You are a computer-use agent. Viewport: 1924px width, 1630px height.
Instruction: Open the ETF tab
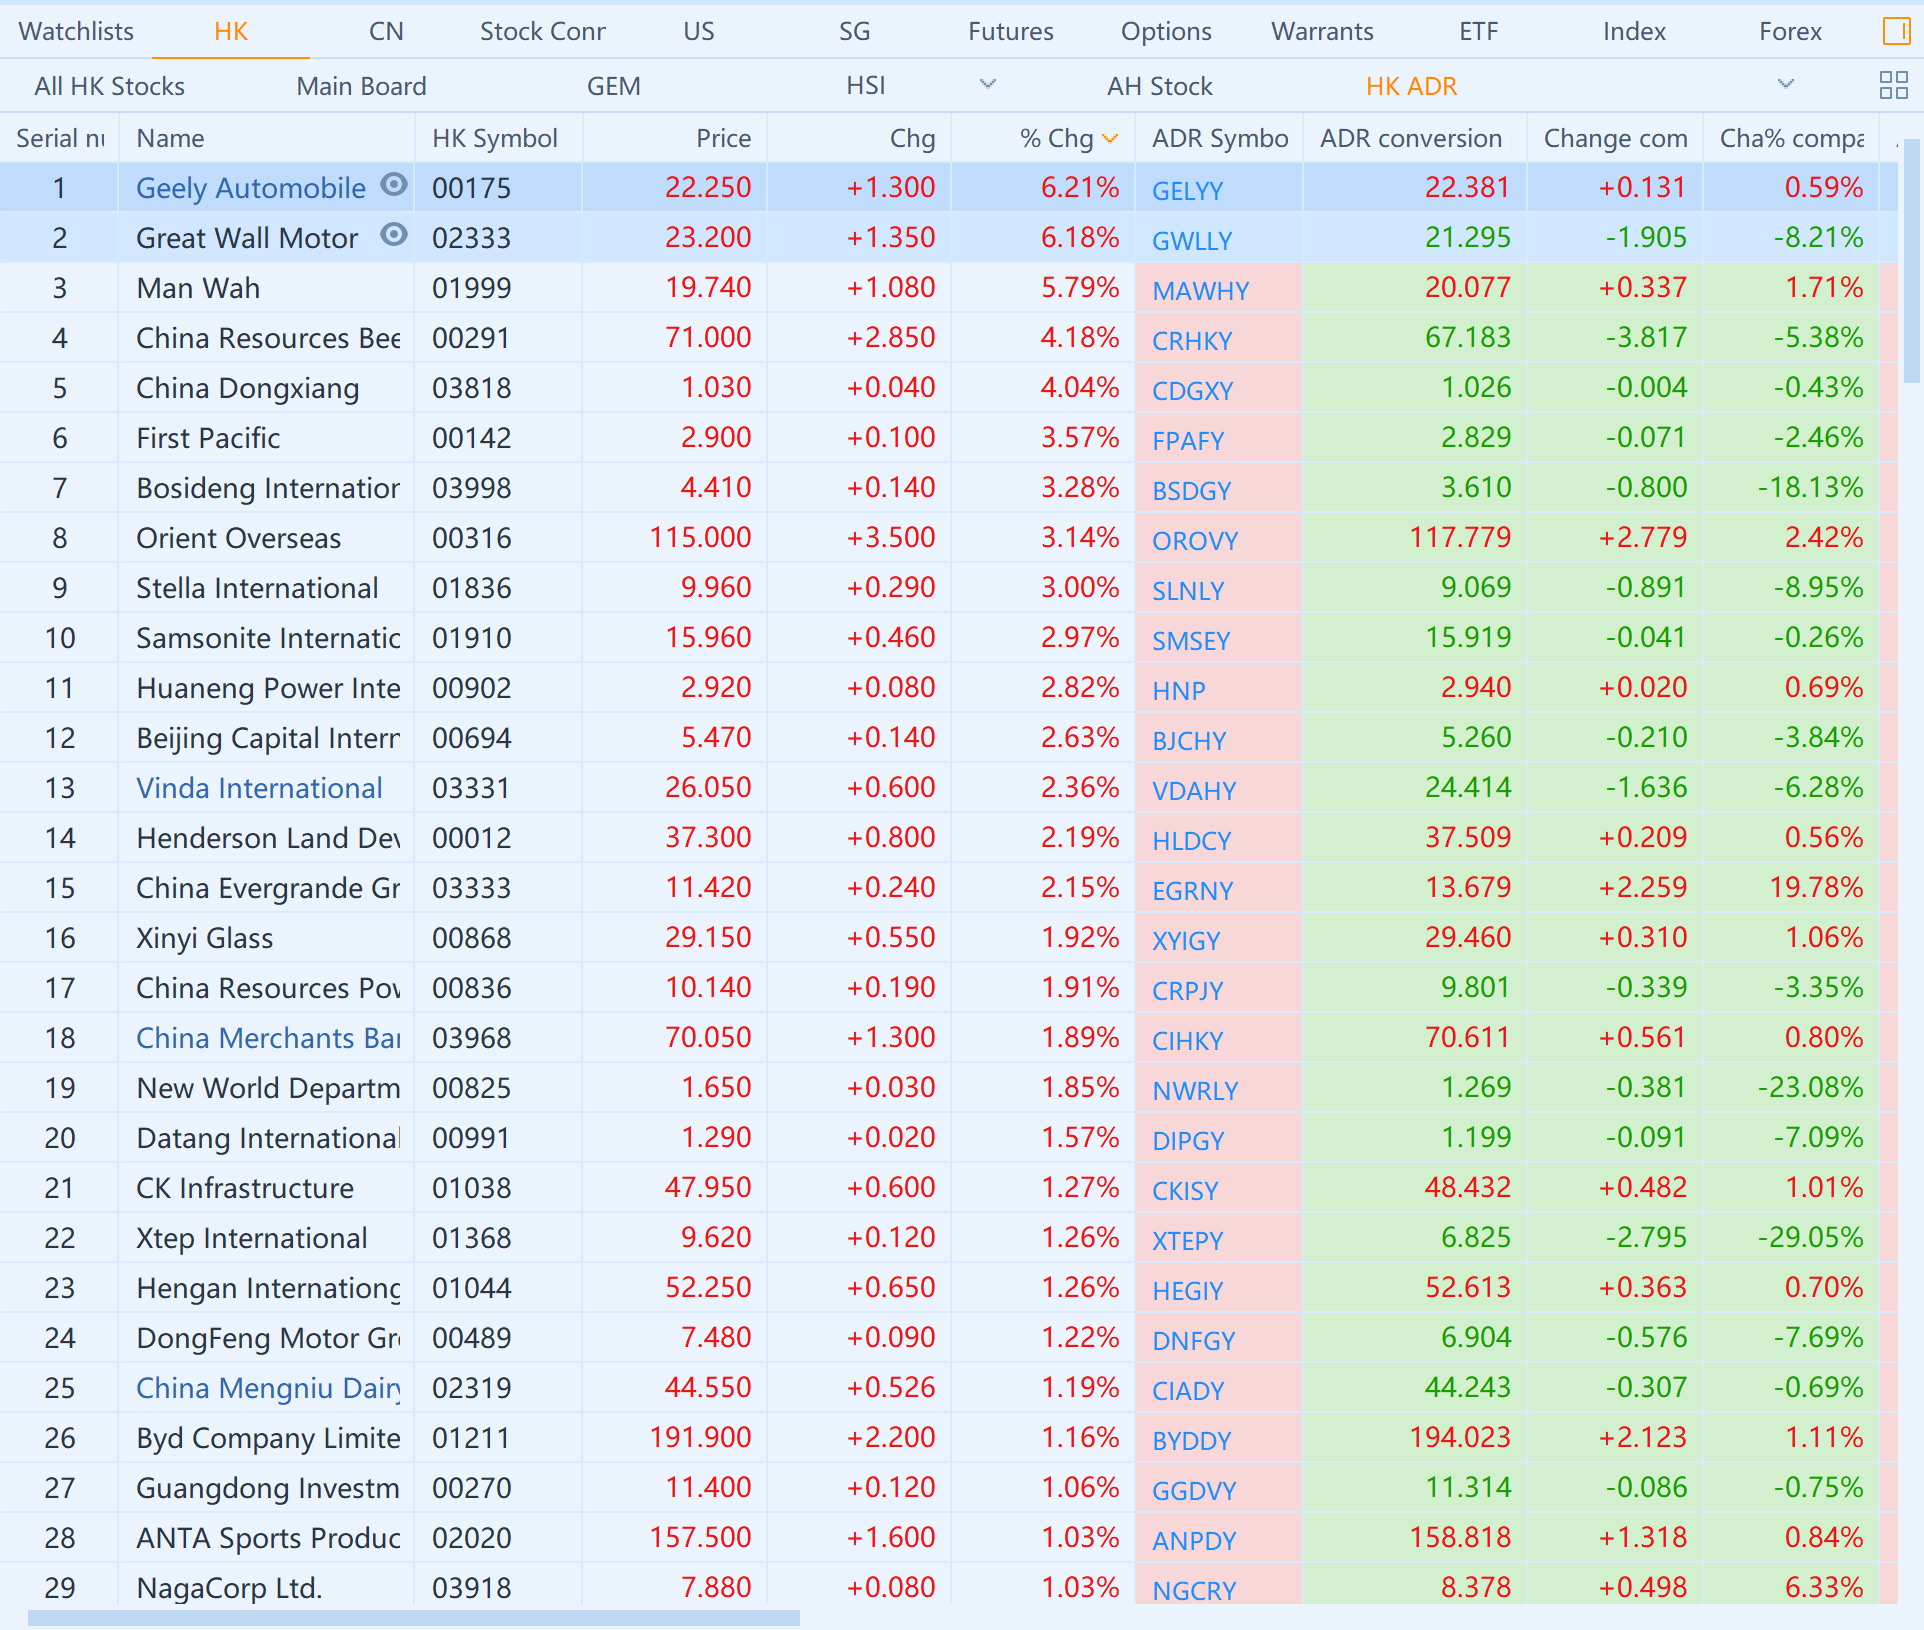(x=1478, y=31)
